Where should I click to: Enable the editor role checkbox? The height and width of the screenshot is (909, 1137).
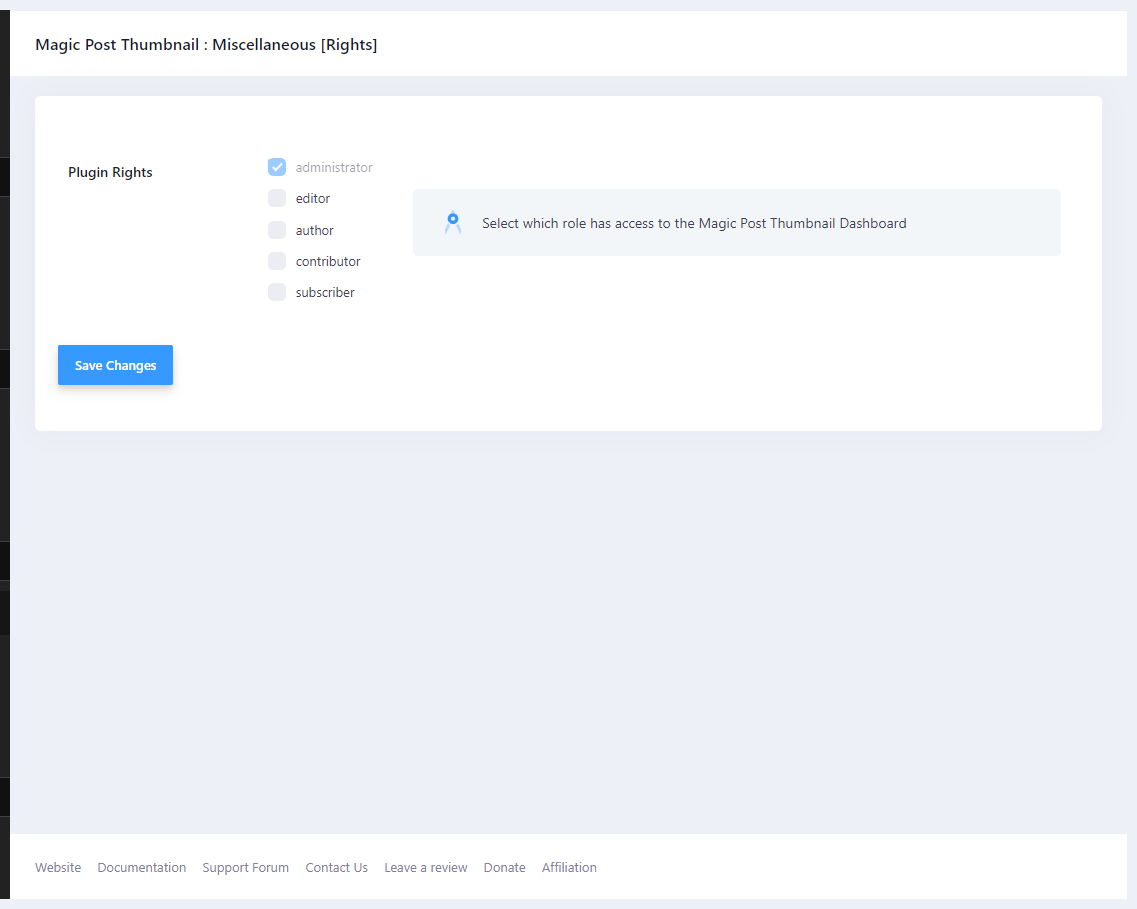click(277, 199)
